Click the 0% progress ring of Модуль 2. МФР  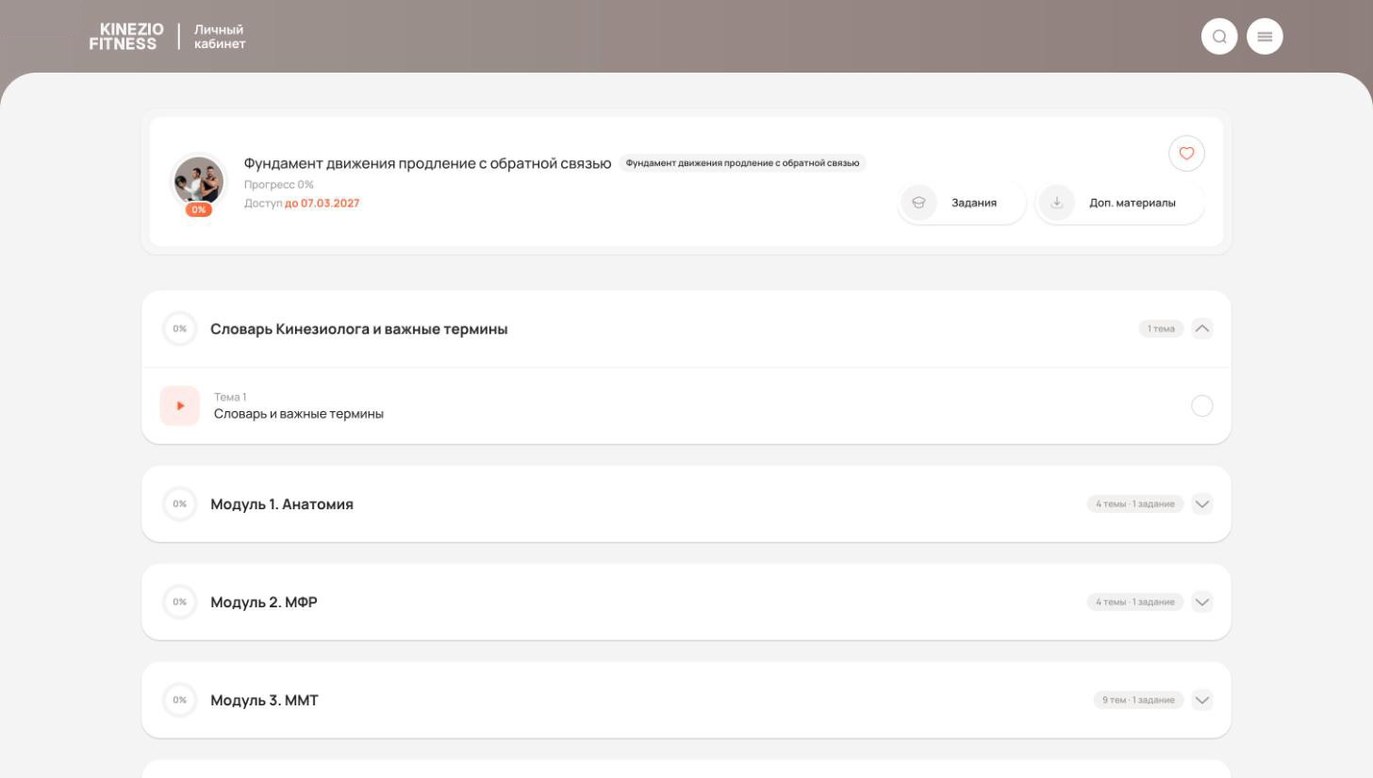[180, 602]
